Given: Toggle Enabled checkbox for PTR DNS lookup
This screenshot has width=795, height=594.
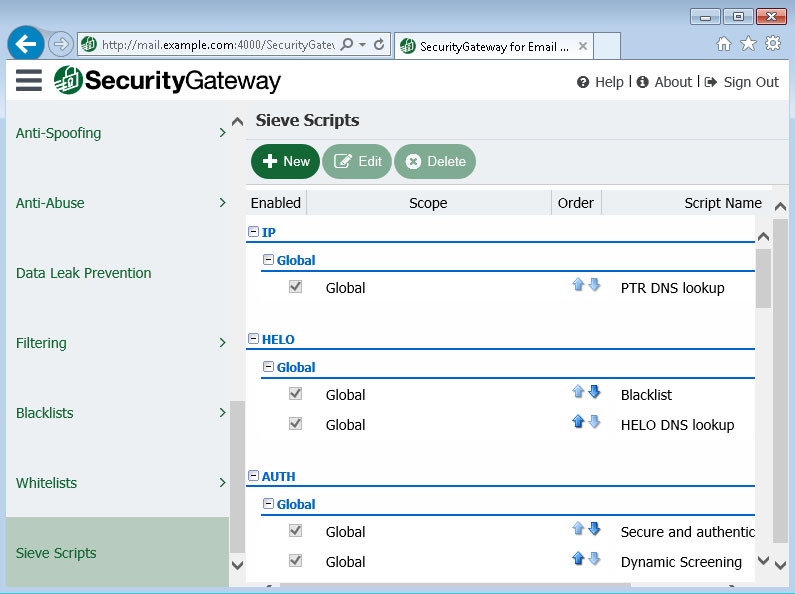Looking at the screenshot, I should coord(295,286).
